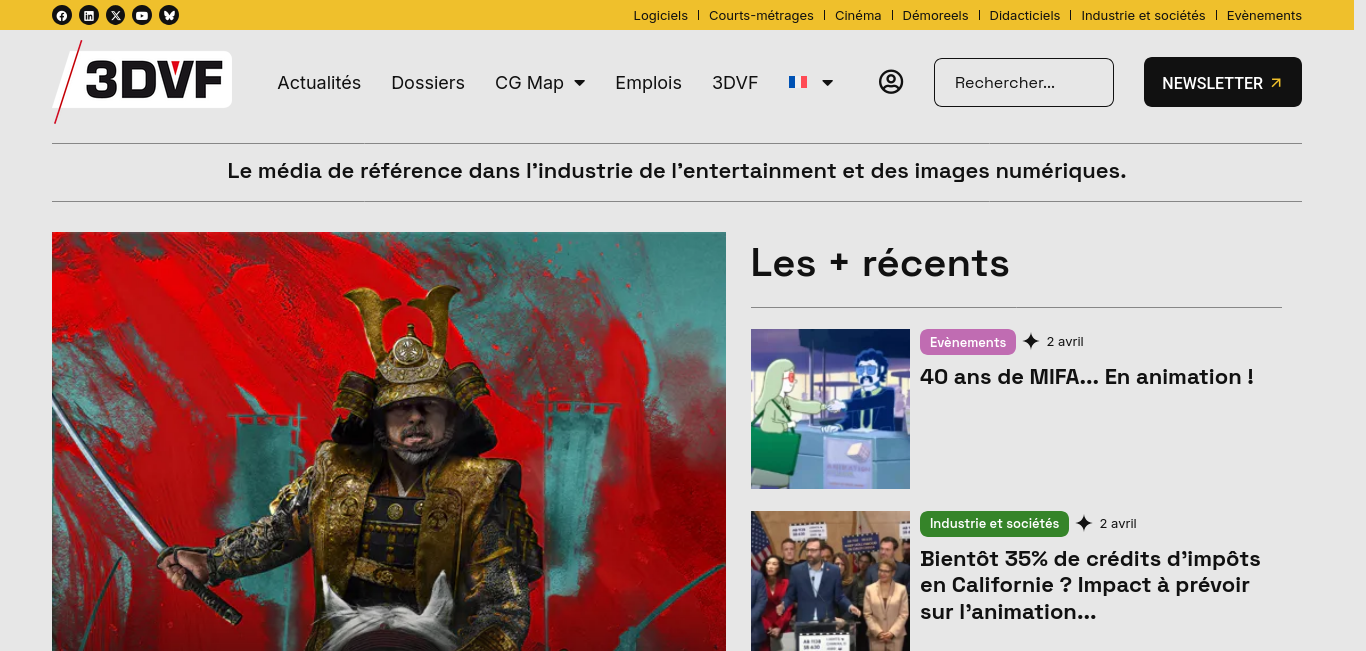Click the "2 avril" date beside Industrie tag
The height and width of the screenshot is (651, 1366).
coord(1118,524)
